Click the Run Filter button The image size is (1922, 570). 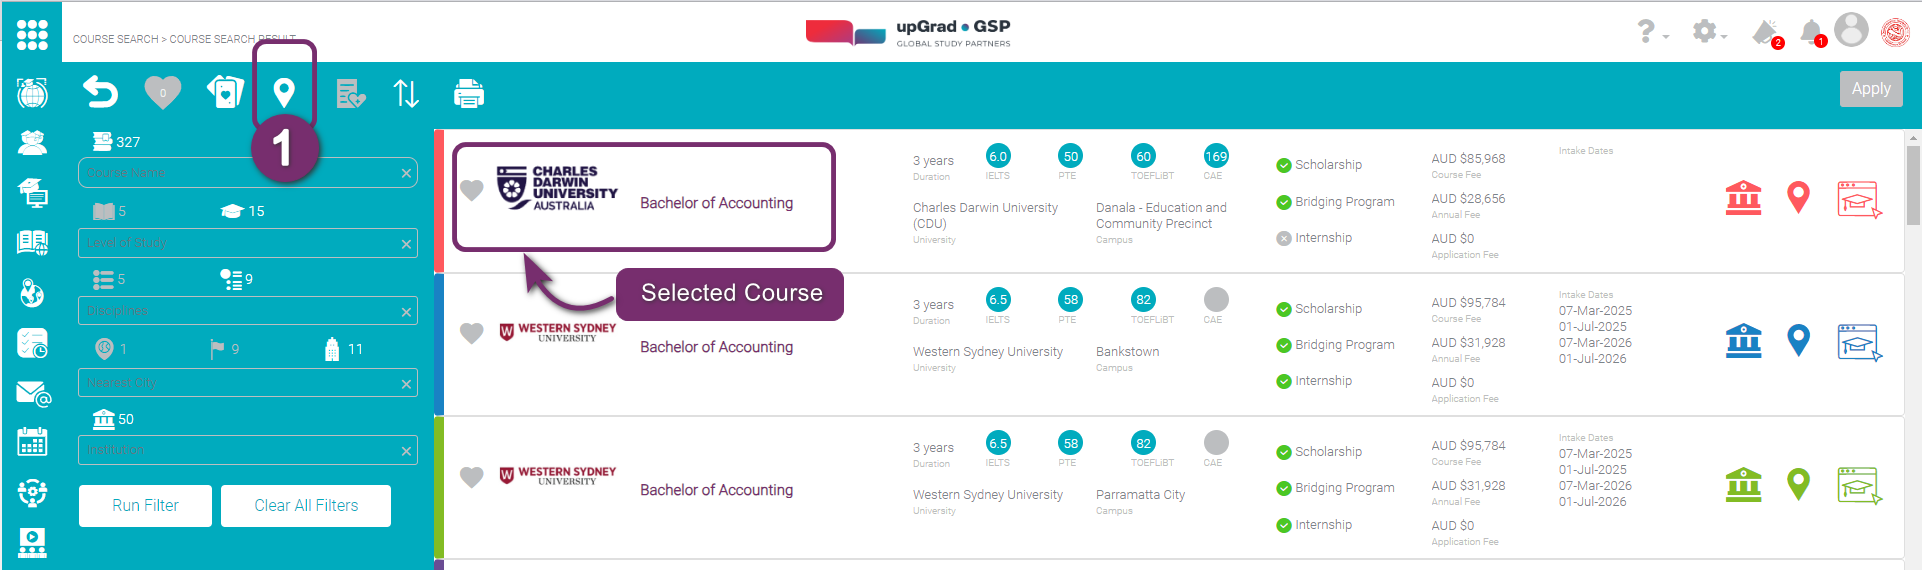145,506
